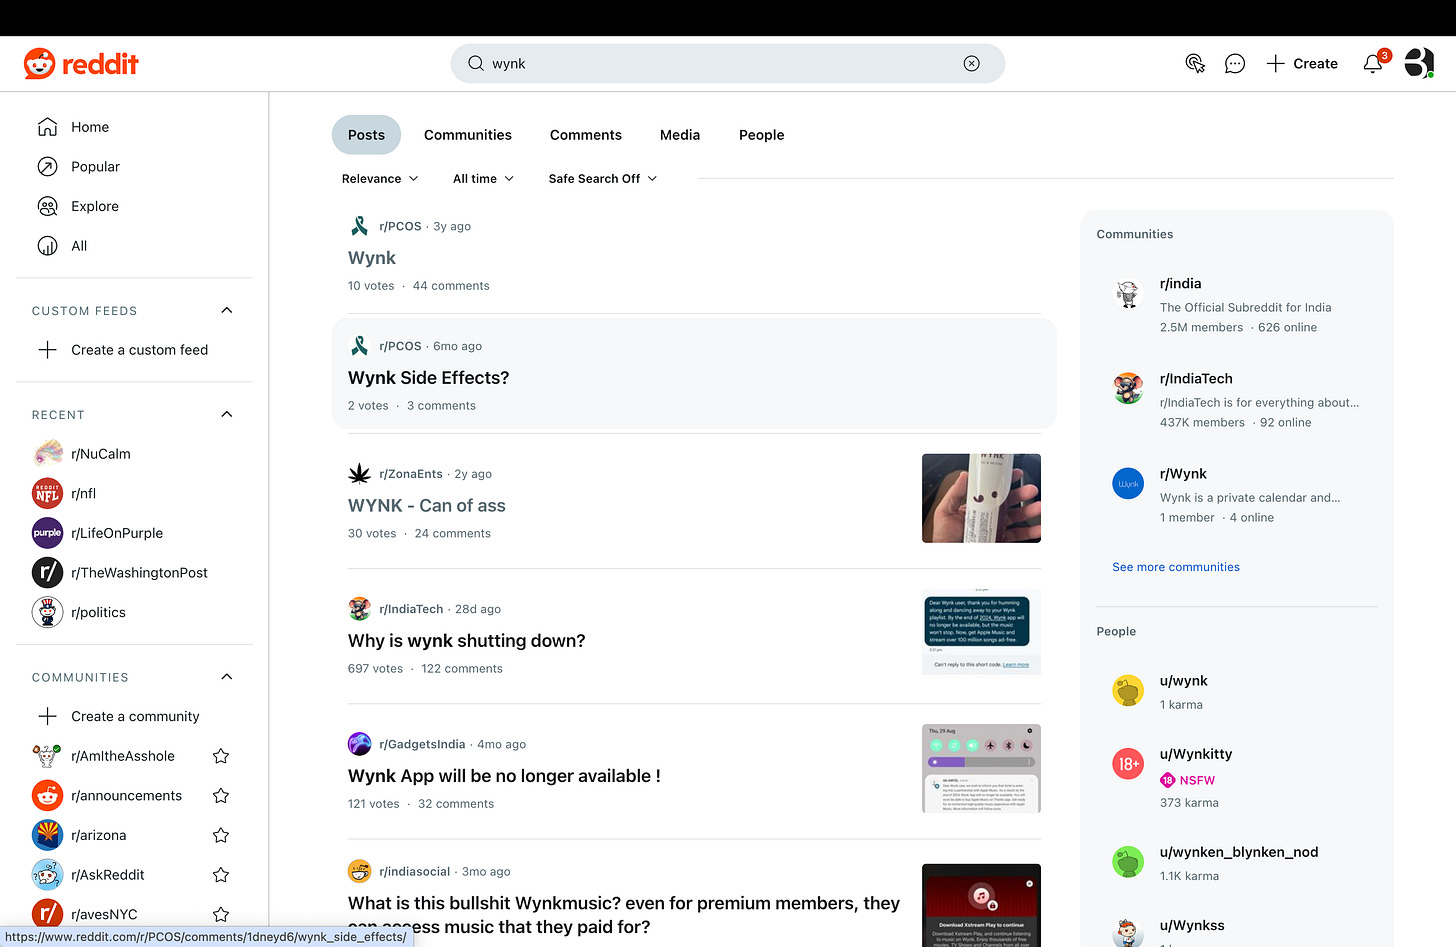Image resolution: width=1456 pixels, height=947 pixels.
Task: Open the Wynk App no longer available thumbnail
Action: click(981, 768)
